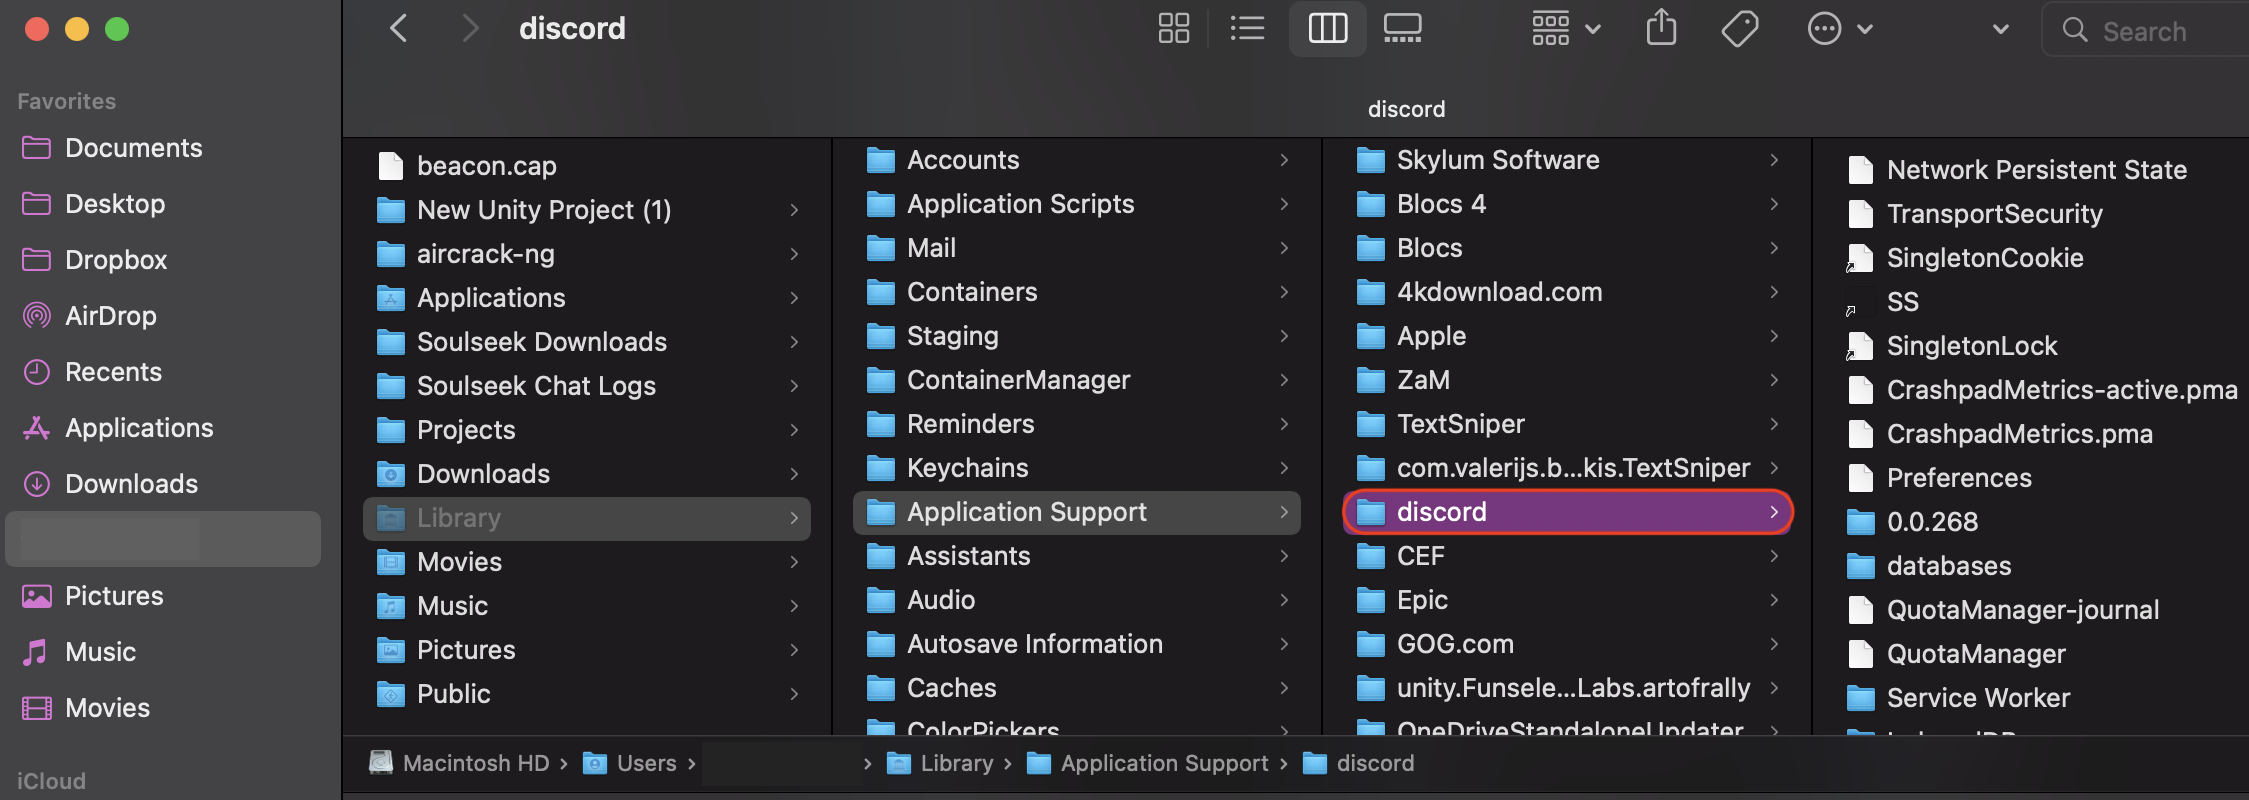Click the 0.0.268 folder icon
2249x800 pixels.
click(1860, 522)
